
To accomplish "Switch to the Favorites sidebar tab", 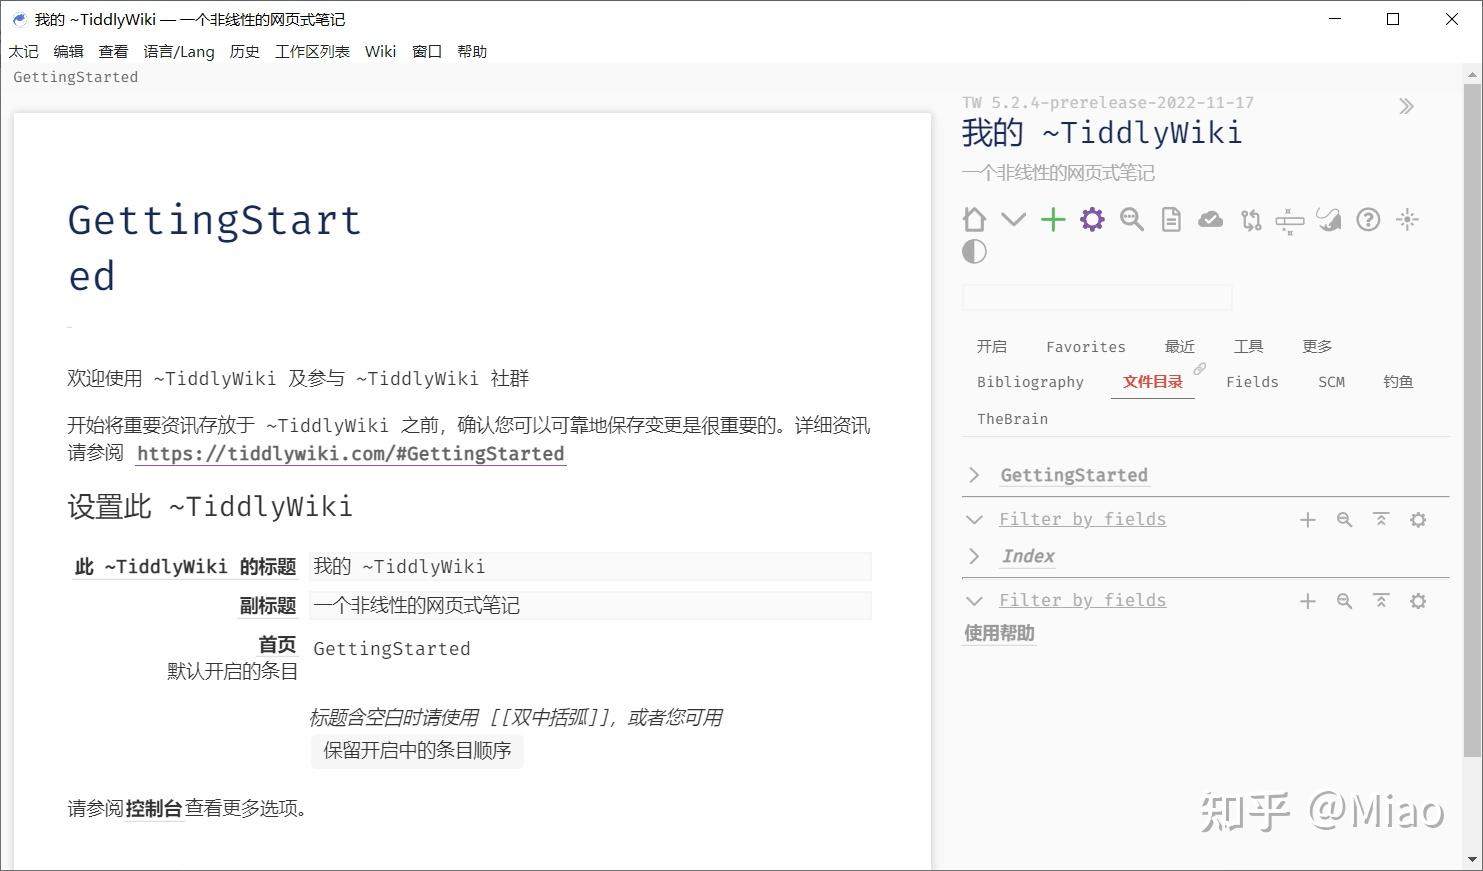I will tap(1085, 346).
